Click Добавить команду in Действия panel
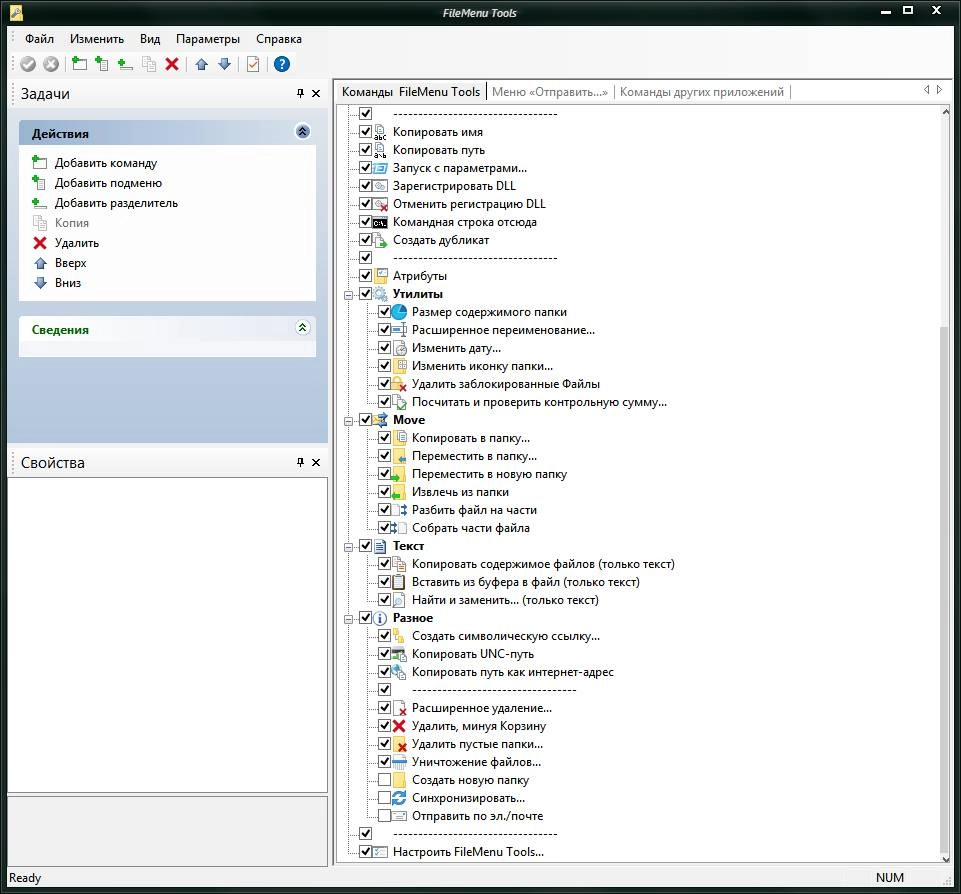 tap(105, 163)
